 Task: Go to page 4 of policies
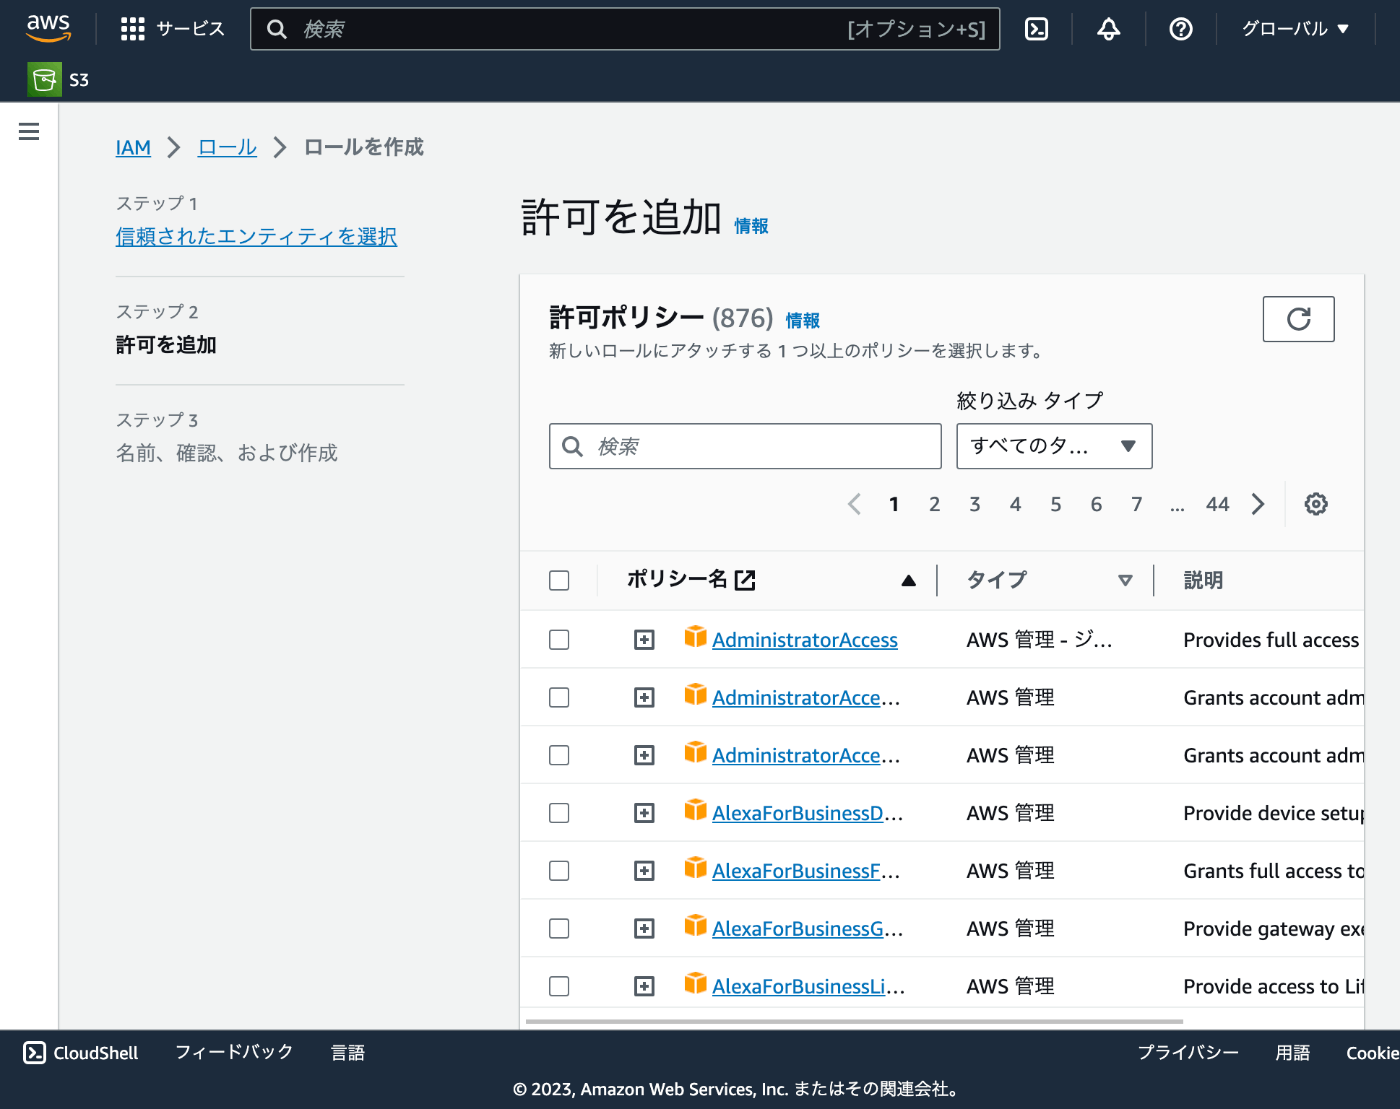[x=1015, y=504]
